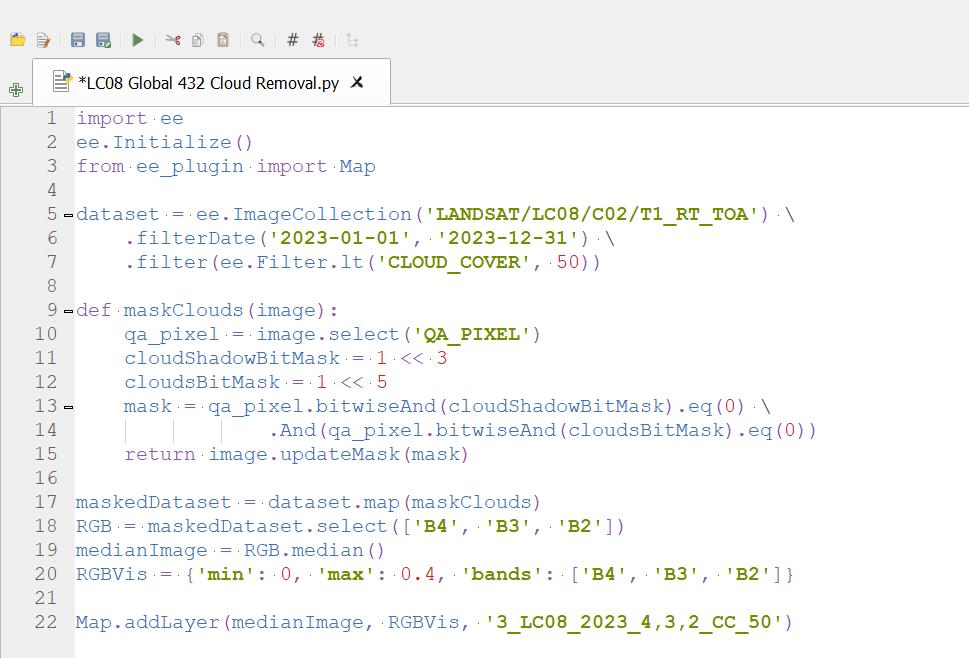Click the Save As icon with green pencil
969x658 pixels.
pos(103,40)
